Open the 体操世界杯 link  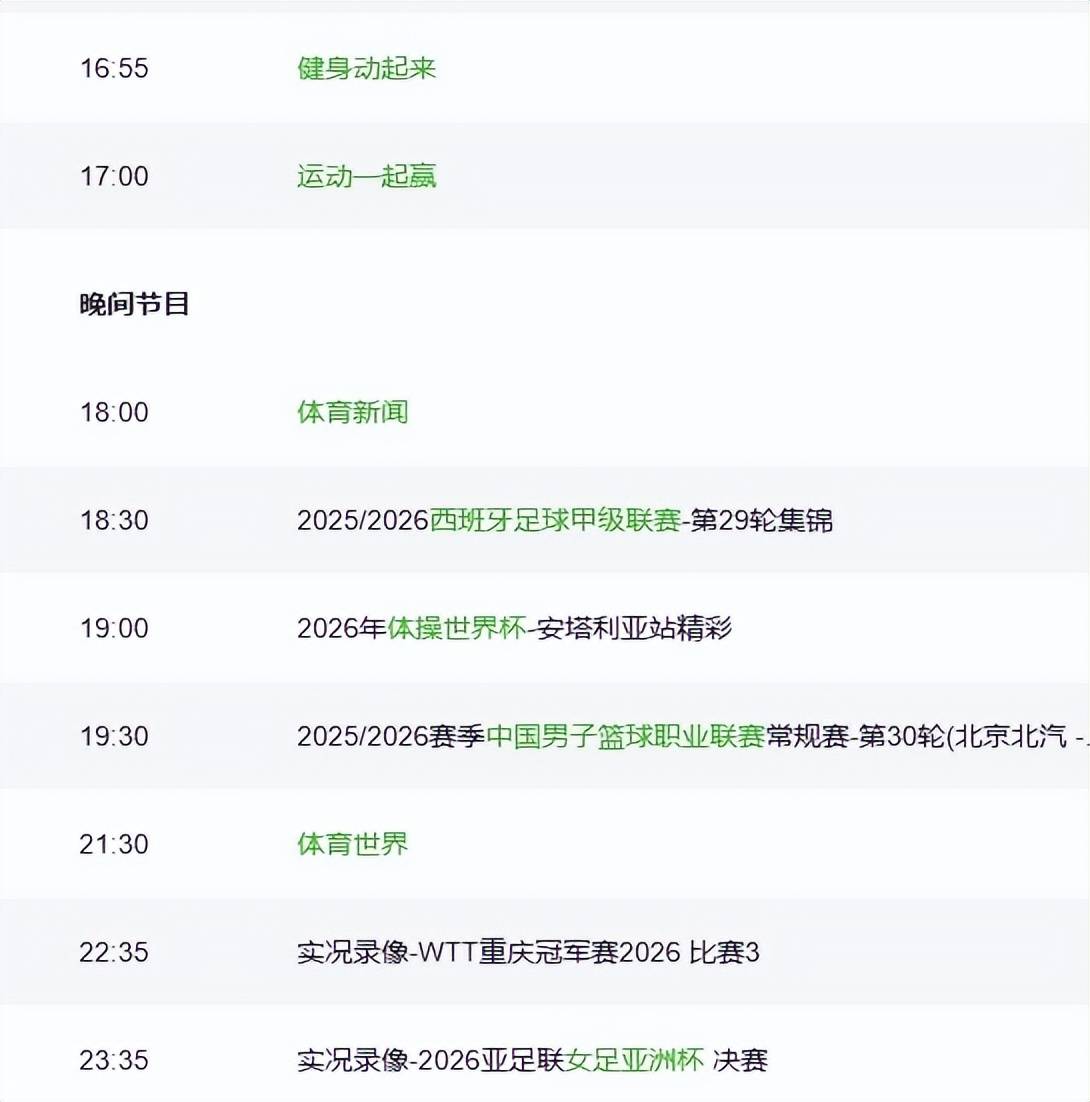coord(456,628)
